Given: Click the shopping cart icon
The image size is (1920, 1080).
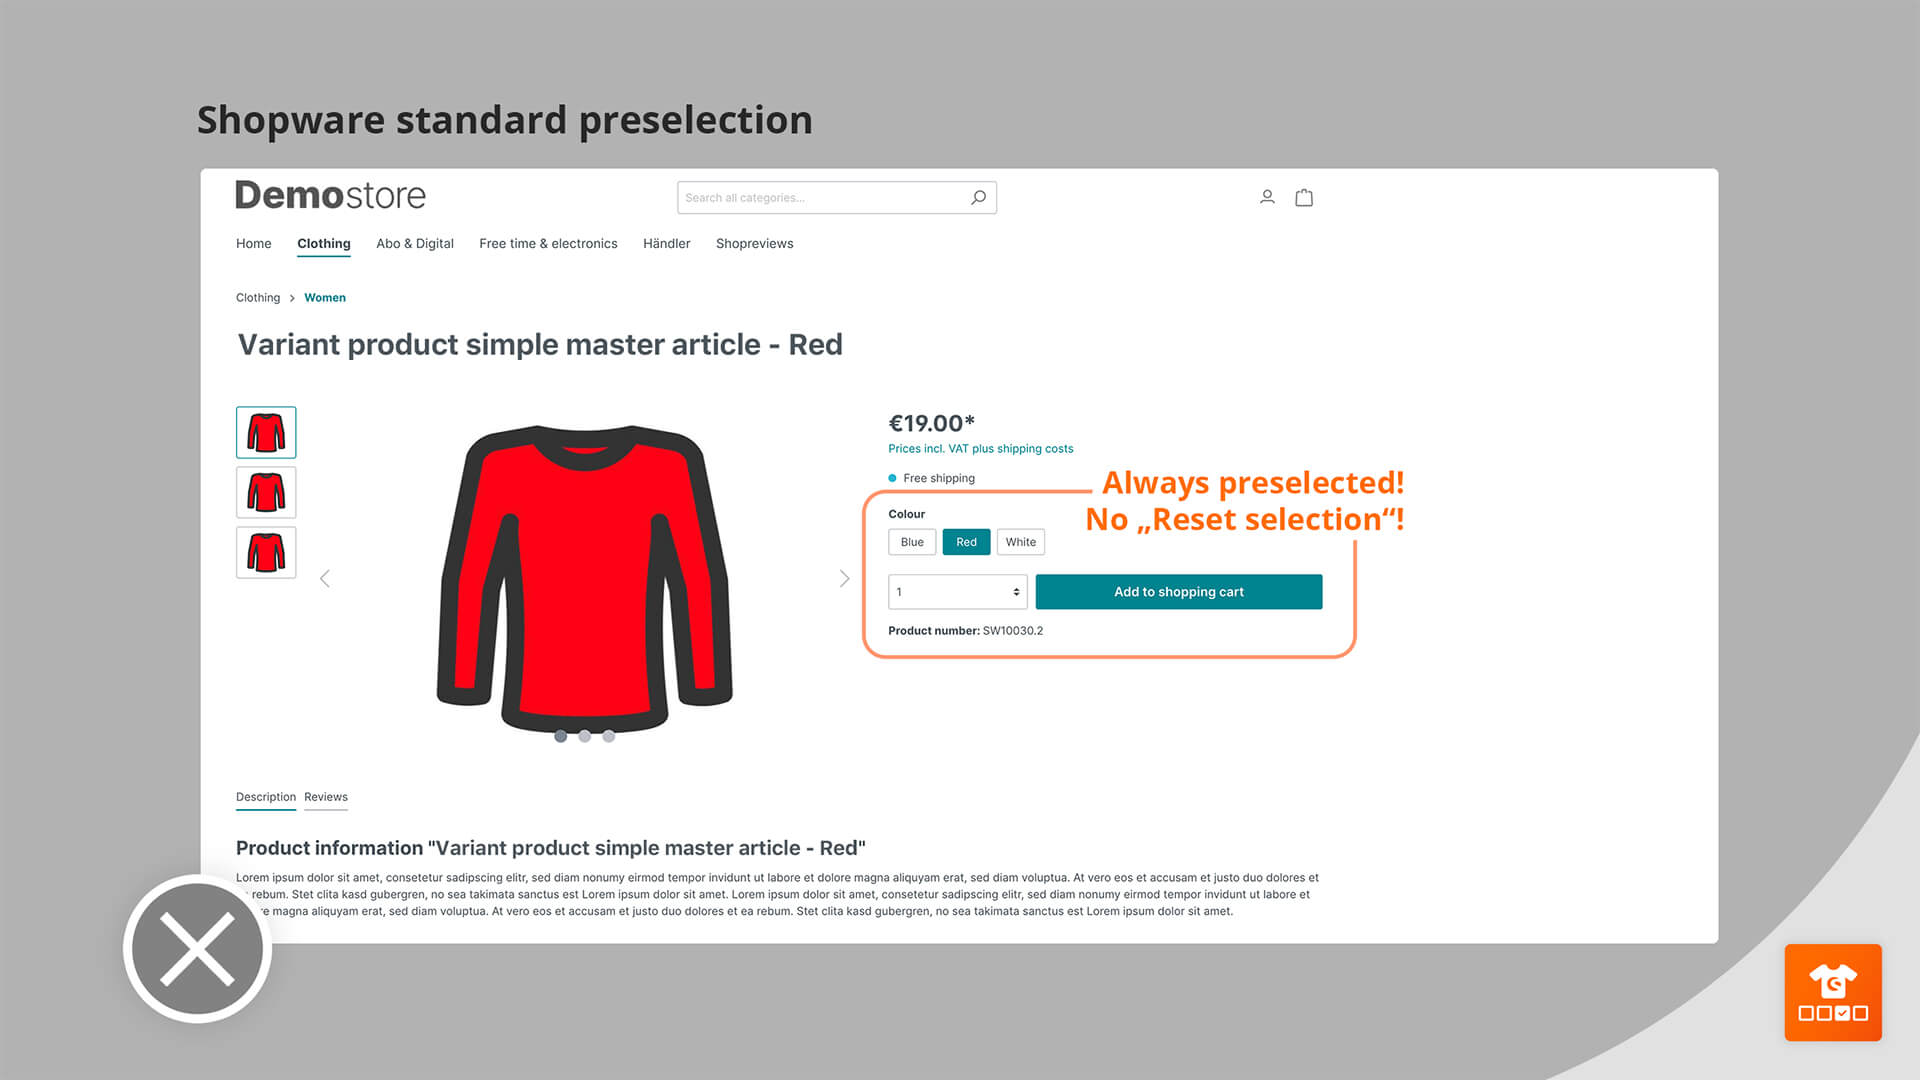Looking at the screenshot, I should pyautogui.click(x=1303, y=196).
